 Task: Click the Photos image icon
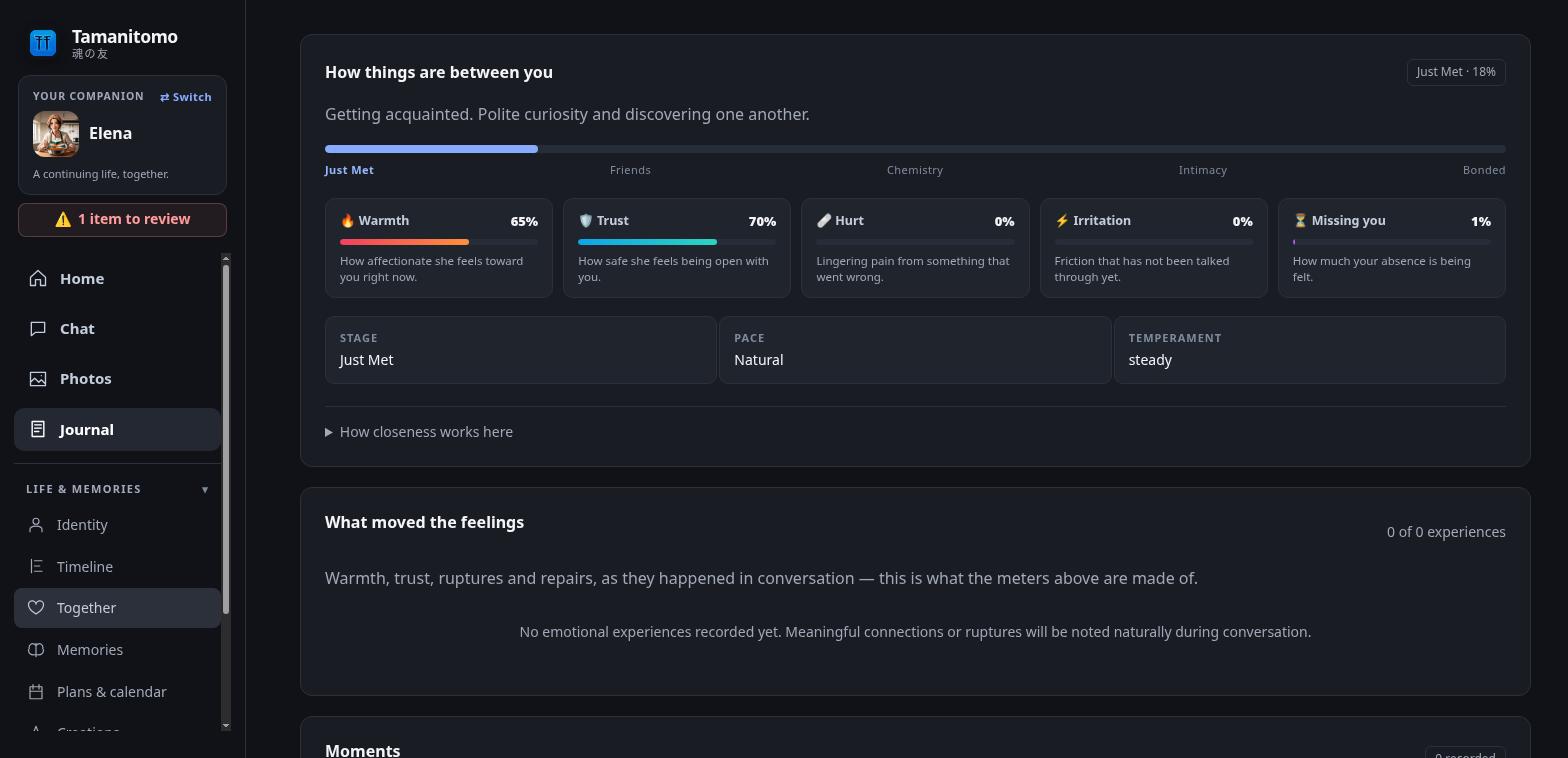[38, 378]
